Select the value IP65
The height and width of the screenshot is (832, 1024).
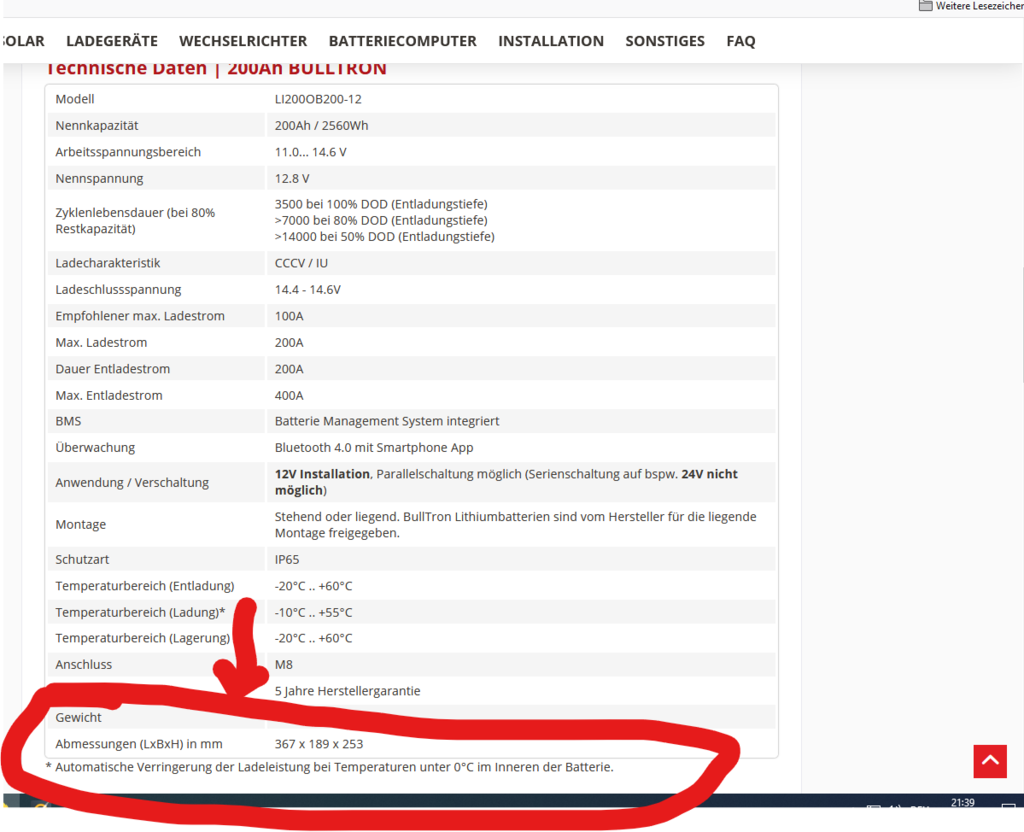pos(287,560)
